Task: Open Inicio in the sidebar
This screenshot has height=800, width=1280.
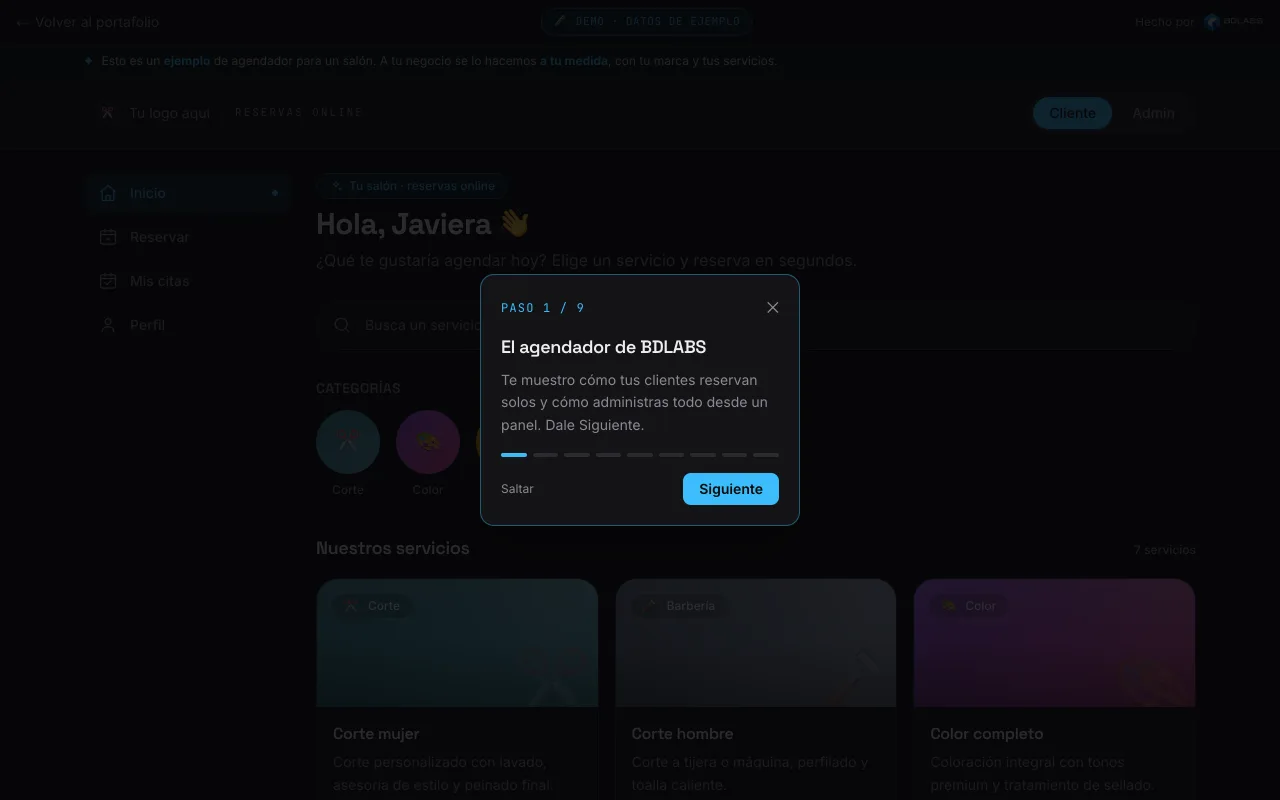Action: click(188, 193)
